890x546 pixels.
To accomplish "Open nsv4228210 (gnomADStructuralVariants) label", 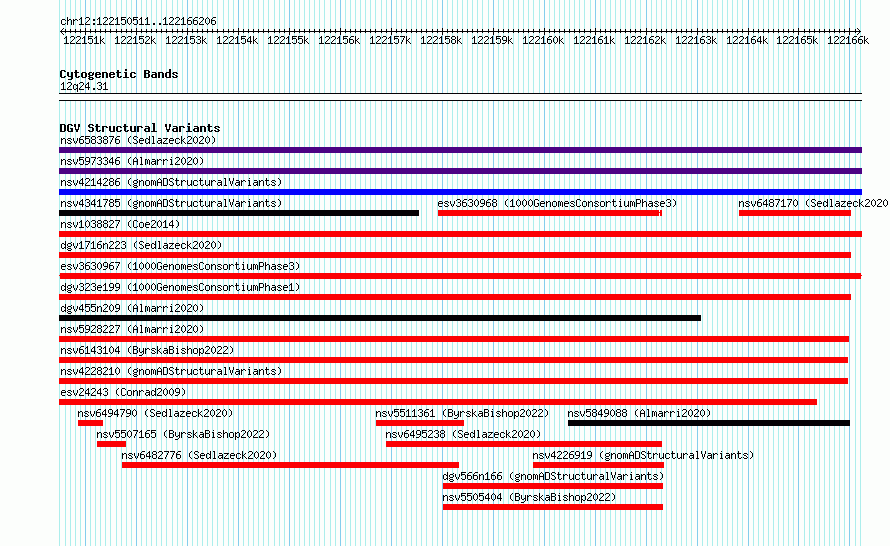I will [x=171, y=371].
